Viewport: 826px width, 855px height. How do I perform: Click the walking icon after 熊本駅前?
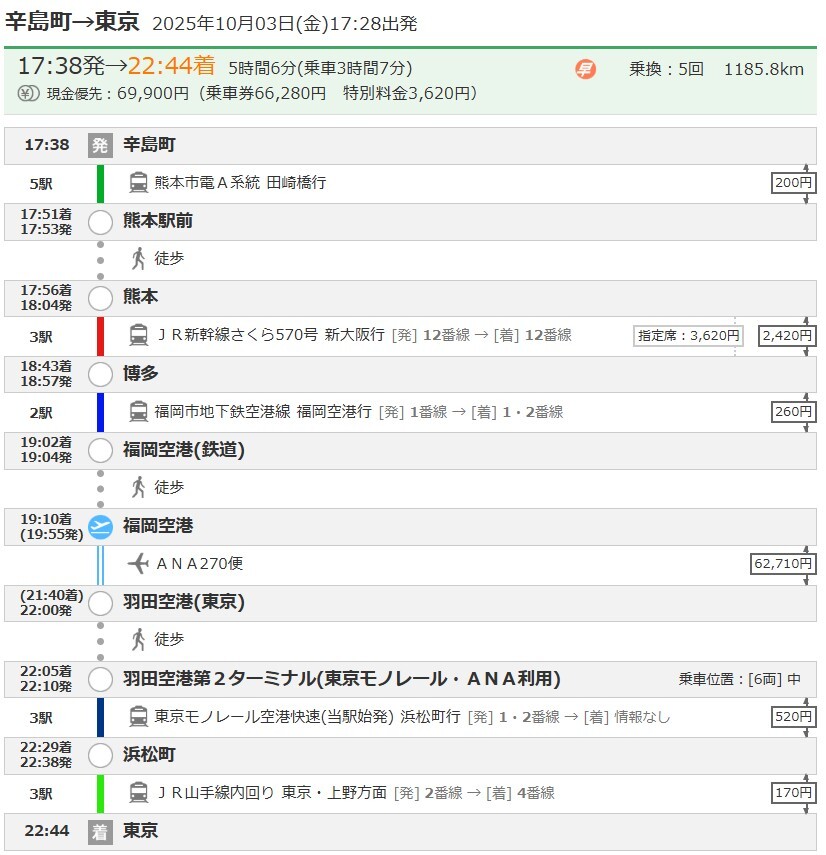(138, 258)
